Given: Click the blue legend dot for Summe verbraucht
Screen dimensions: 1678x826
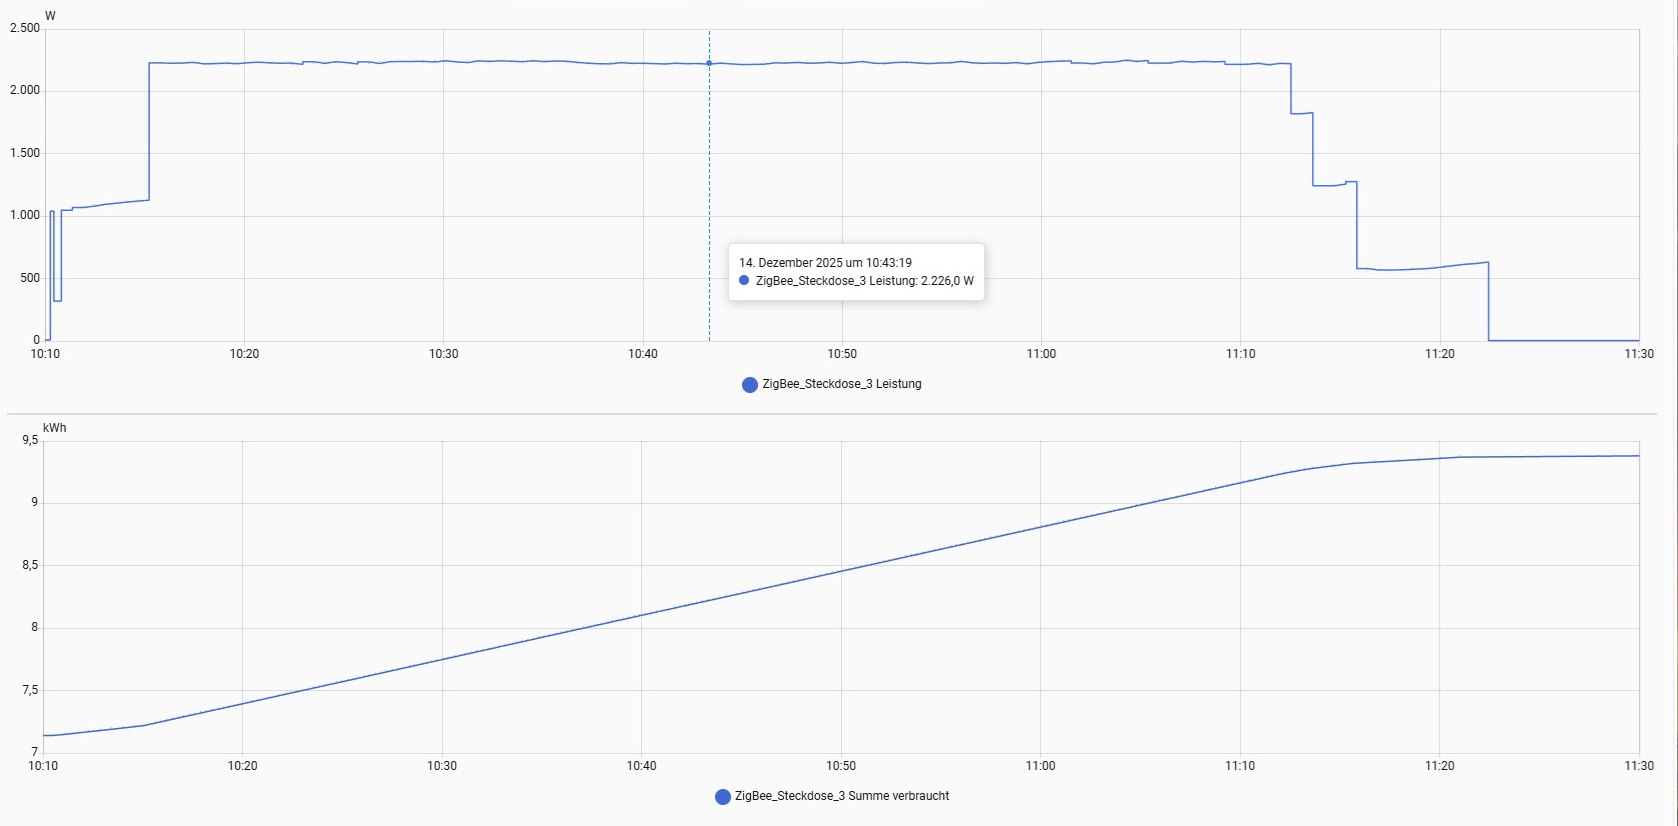Looking at the screenshot, I should click(x=722, y=797).
